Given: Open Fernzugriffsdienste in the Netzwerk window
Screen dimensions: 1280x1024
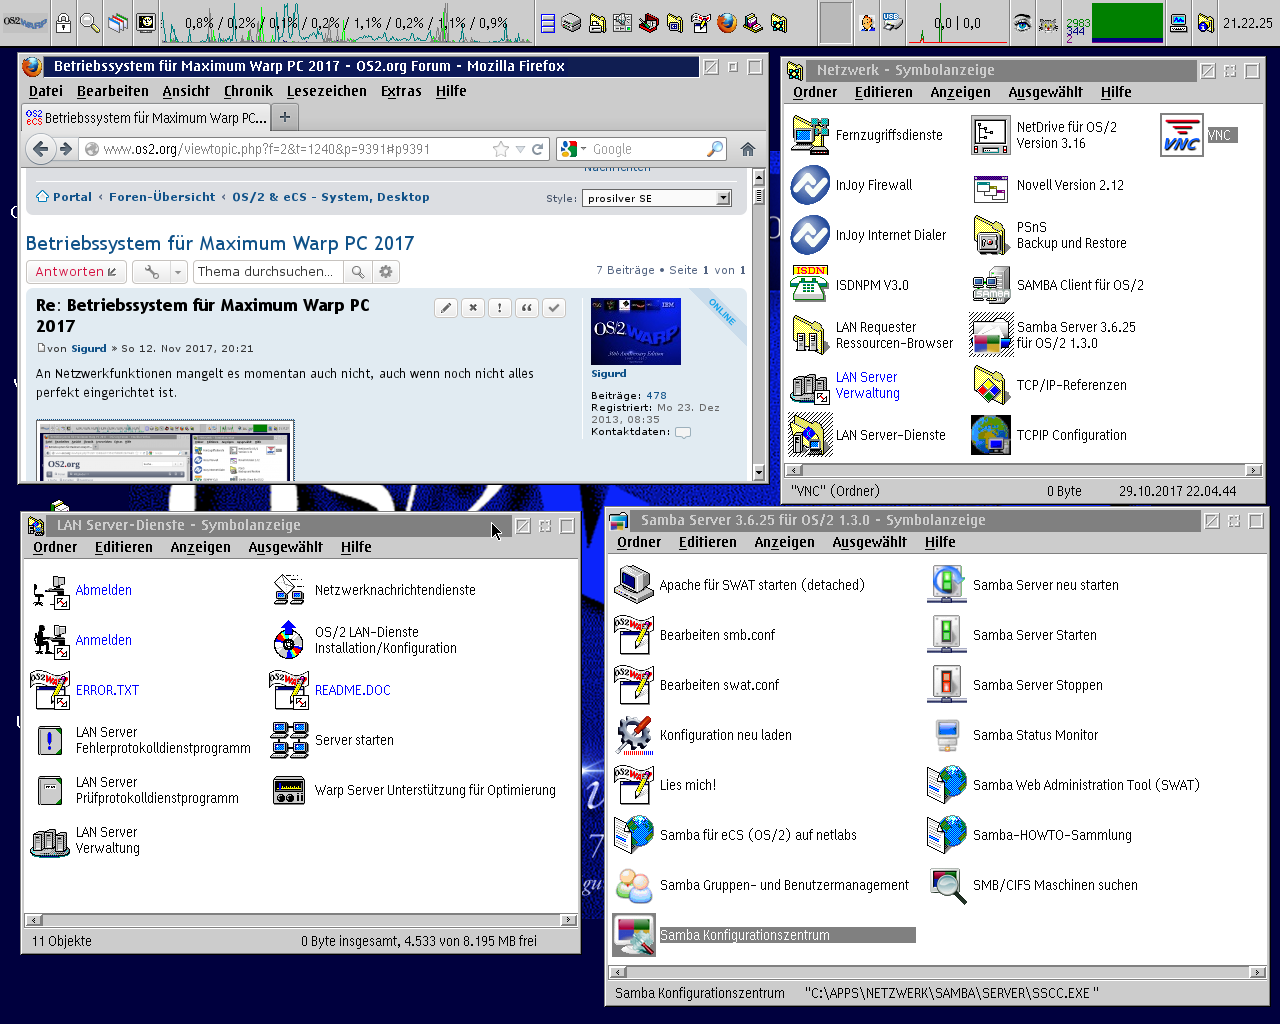Looking at the screenshot, I should tap(810, 135).
